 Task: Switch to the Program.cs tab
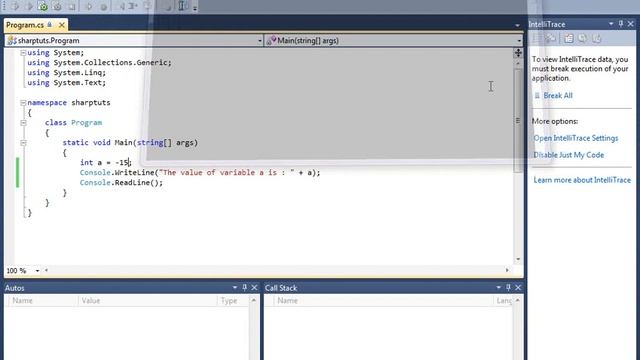click(24, 25)
